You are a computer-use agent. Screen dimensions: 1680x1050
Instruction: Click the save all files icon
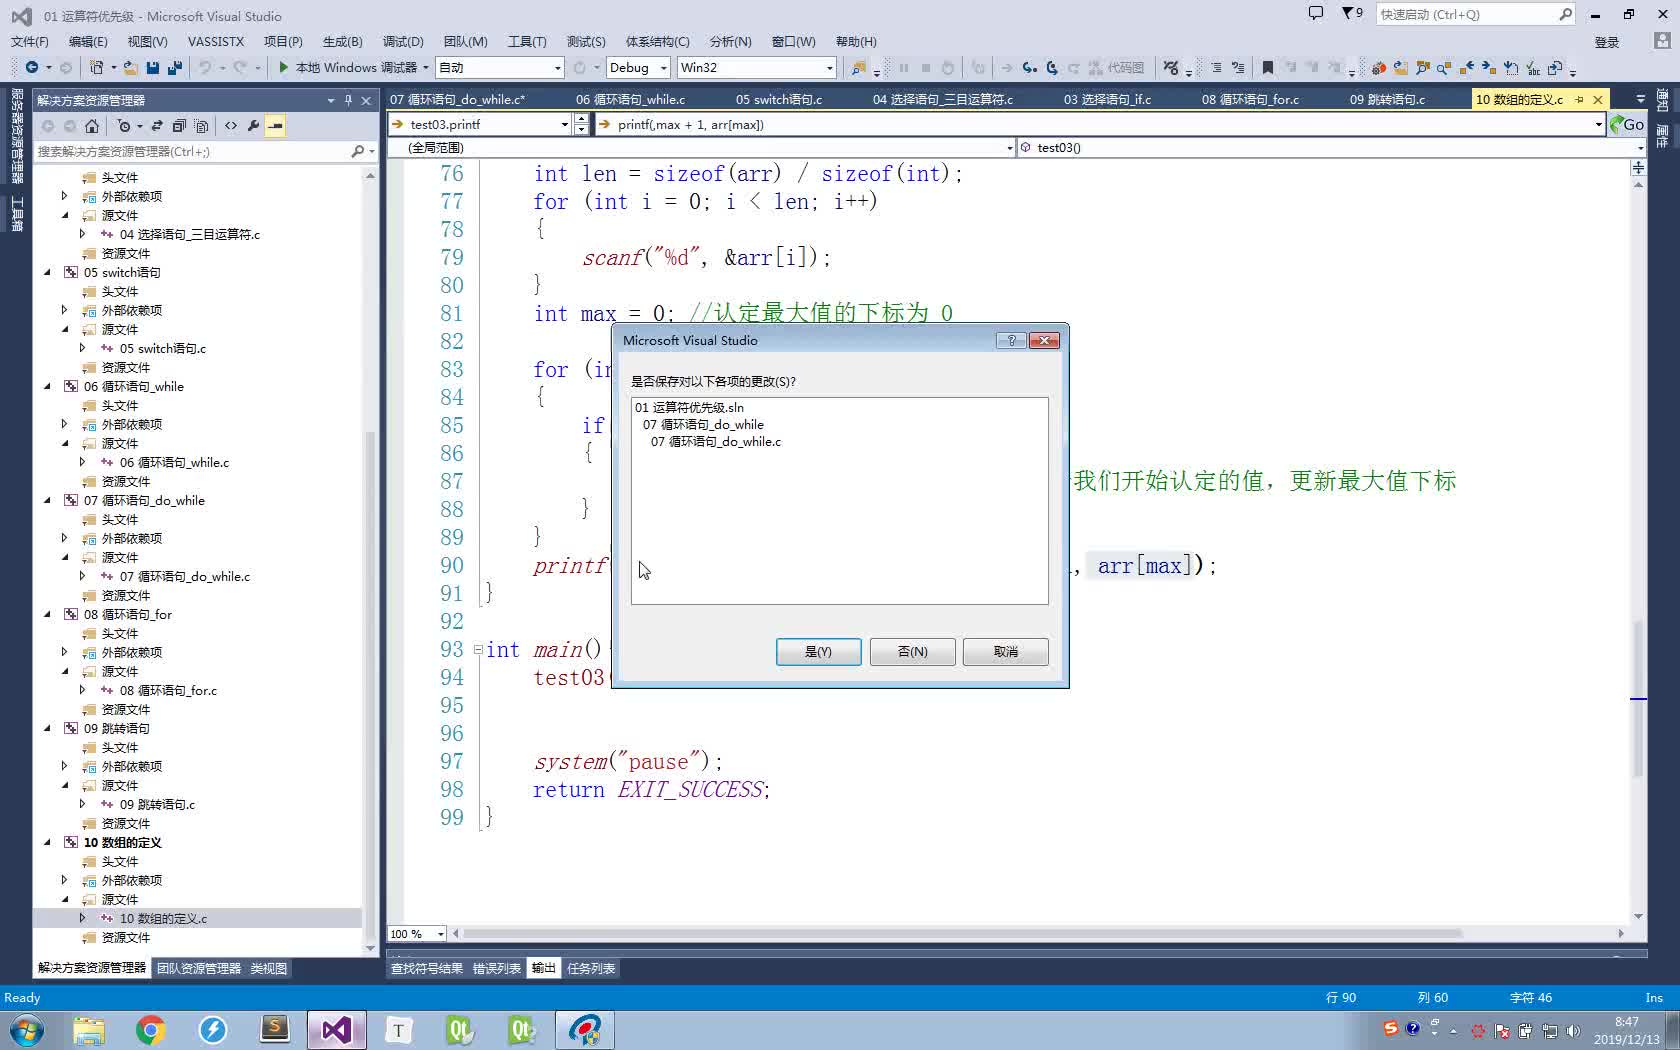[x=175, y=67]
